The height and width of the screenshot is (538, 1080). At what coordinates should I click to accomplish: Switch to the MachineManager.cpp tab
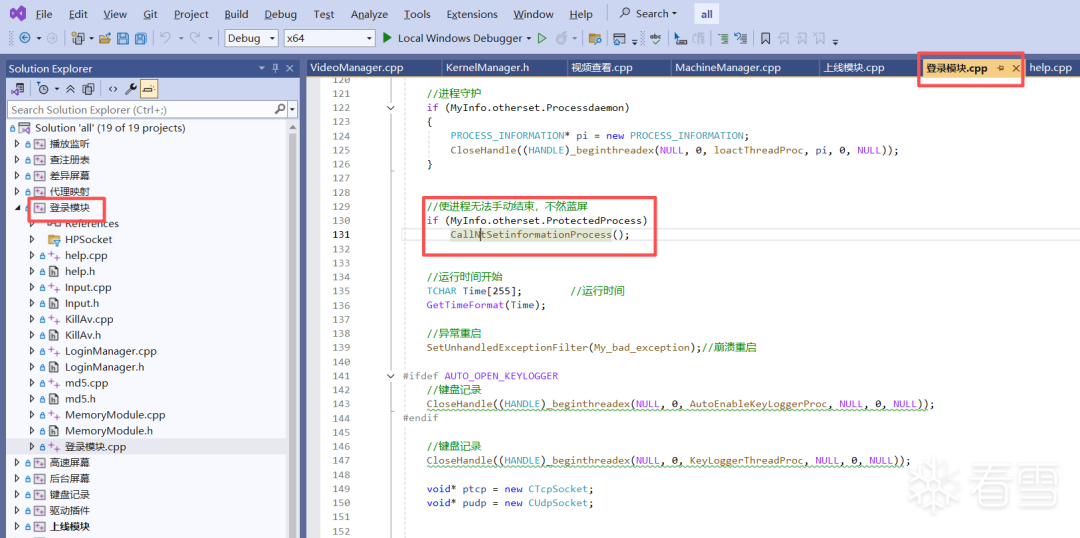click(x=727, y=68)
